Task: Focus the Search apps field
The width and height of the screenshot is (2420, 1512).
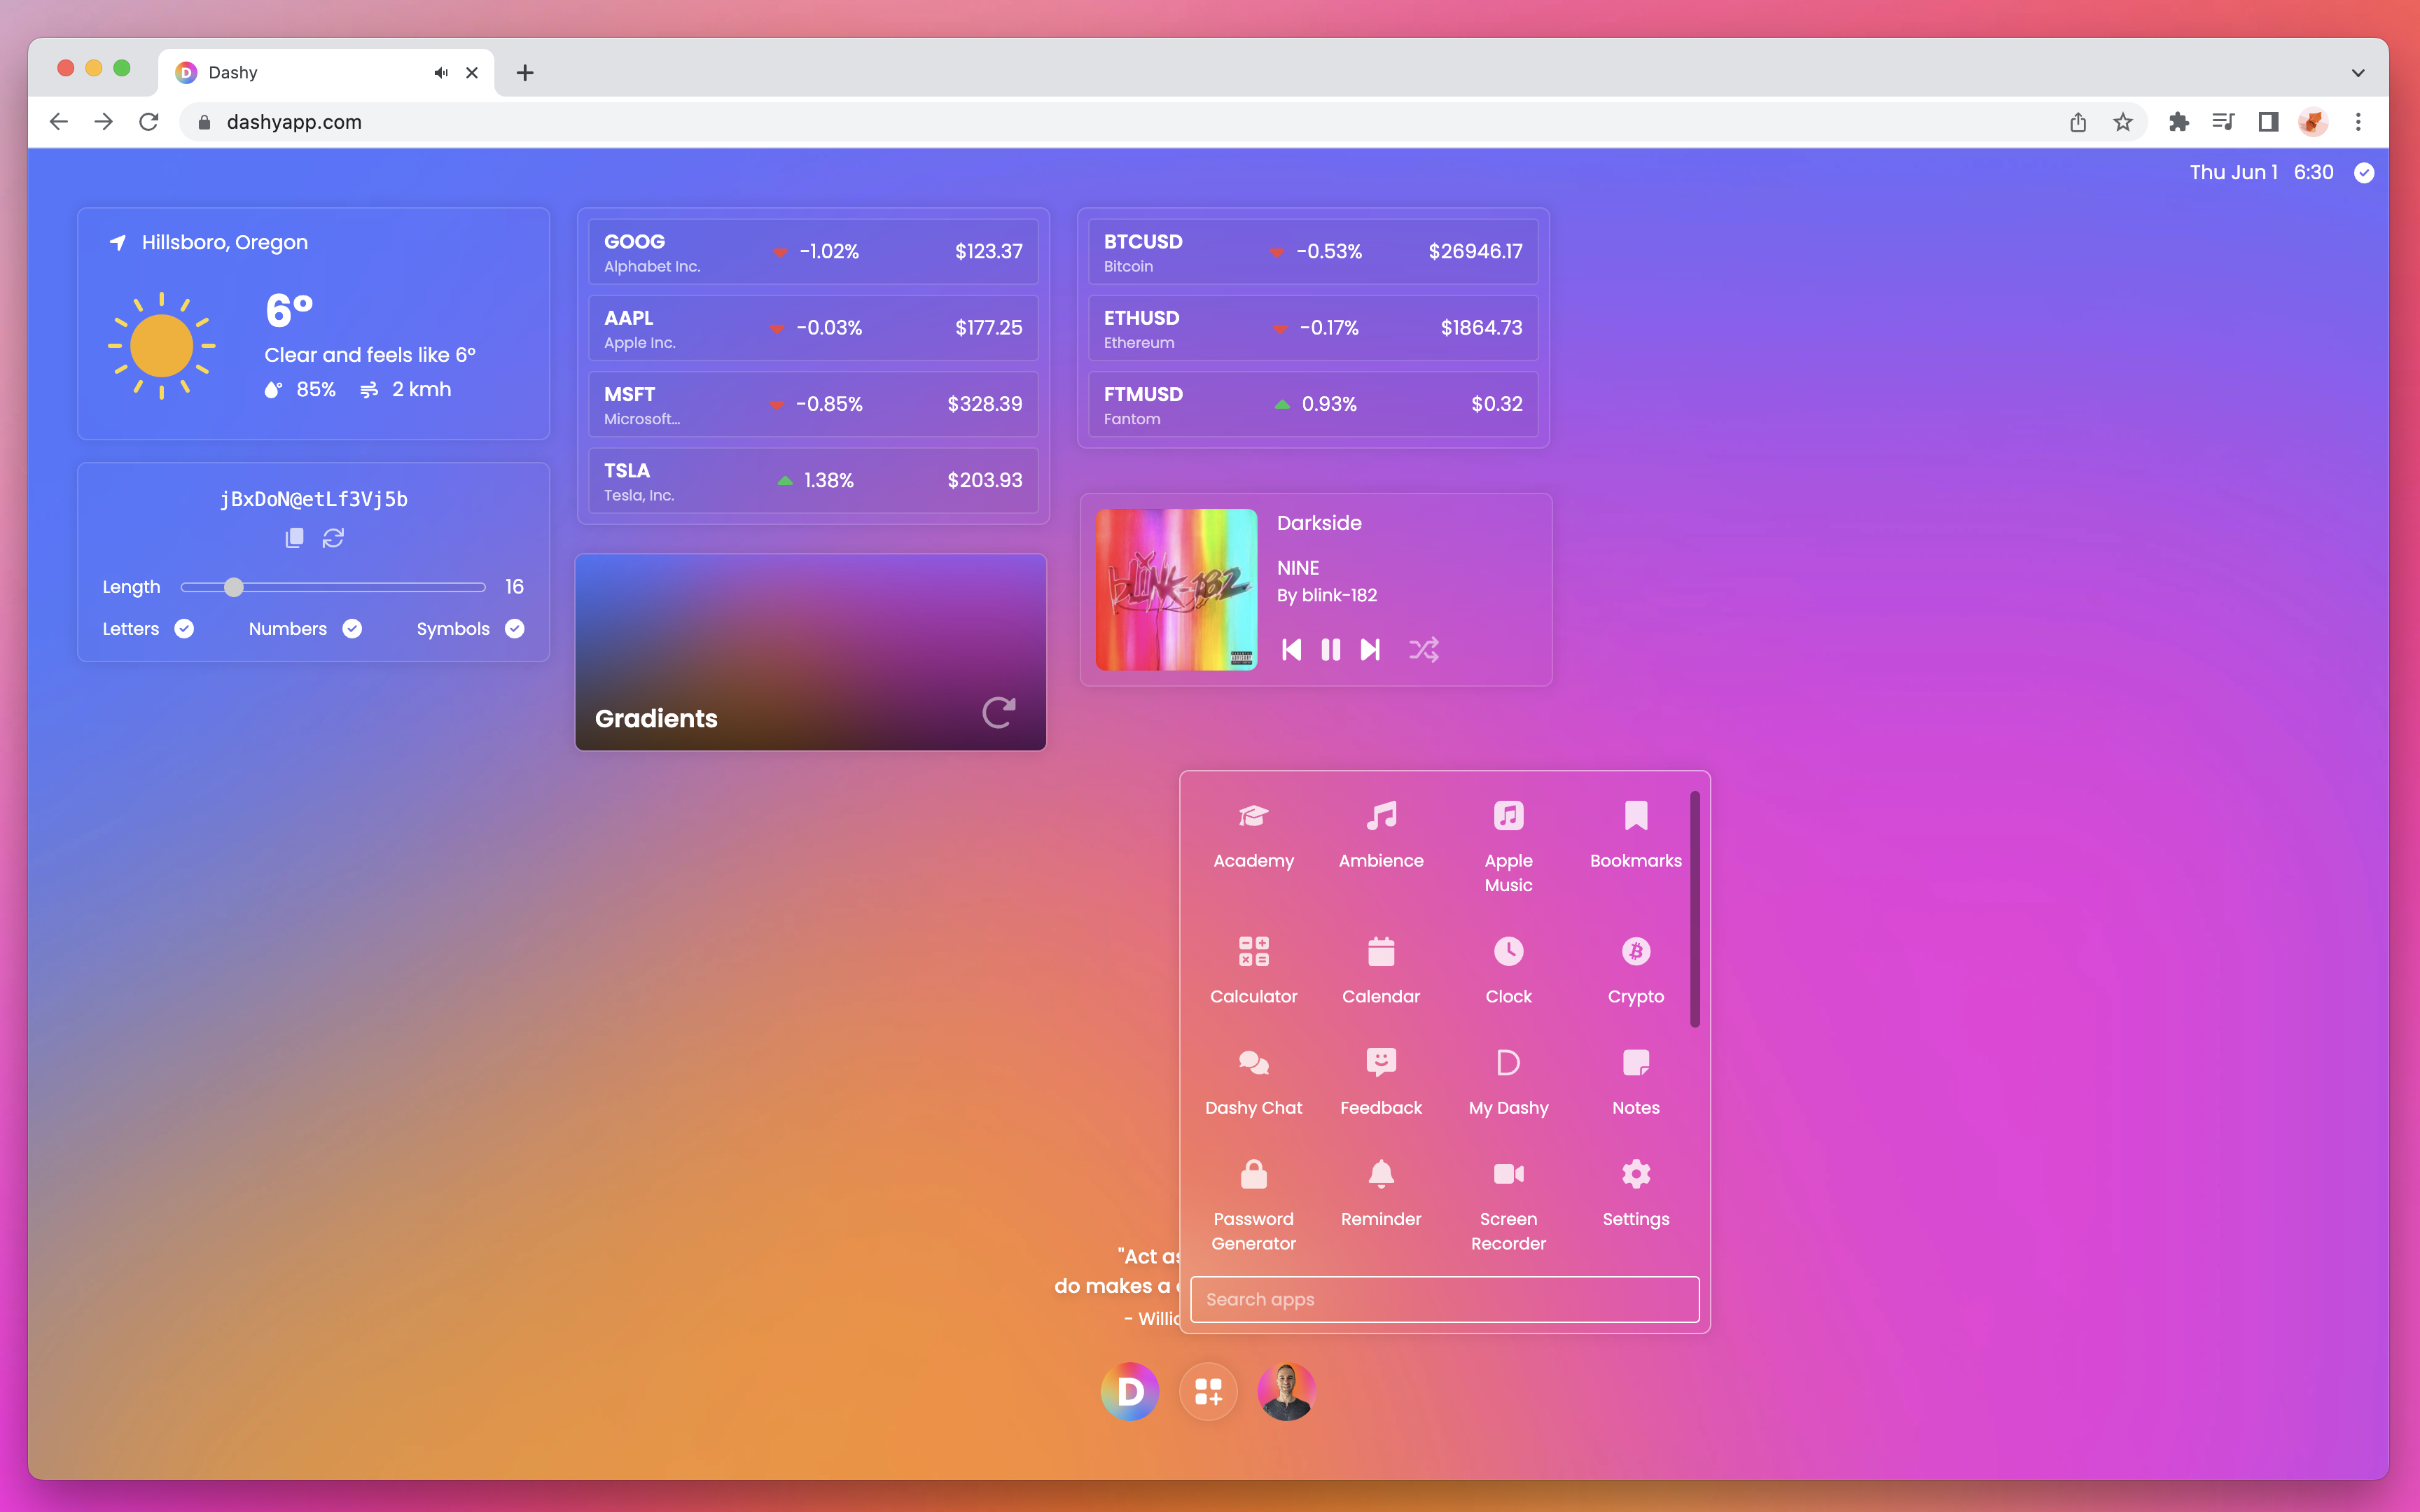Action: (x=1444, y=1299)
